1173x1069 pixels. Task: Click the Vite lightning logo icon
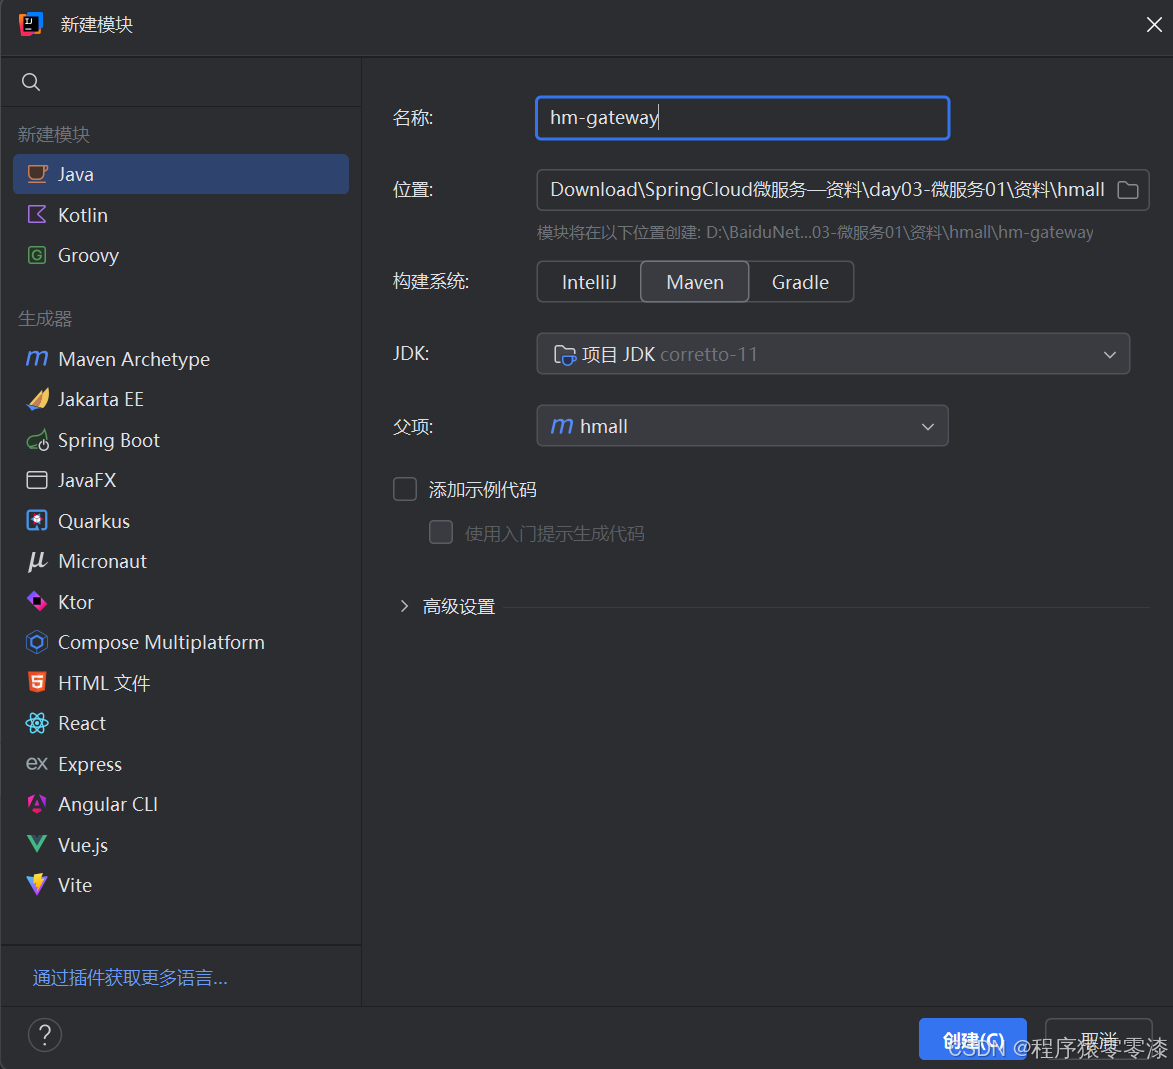click(x=37, y=885)
